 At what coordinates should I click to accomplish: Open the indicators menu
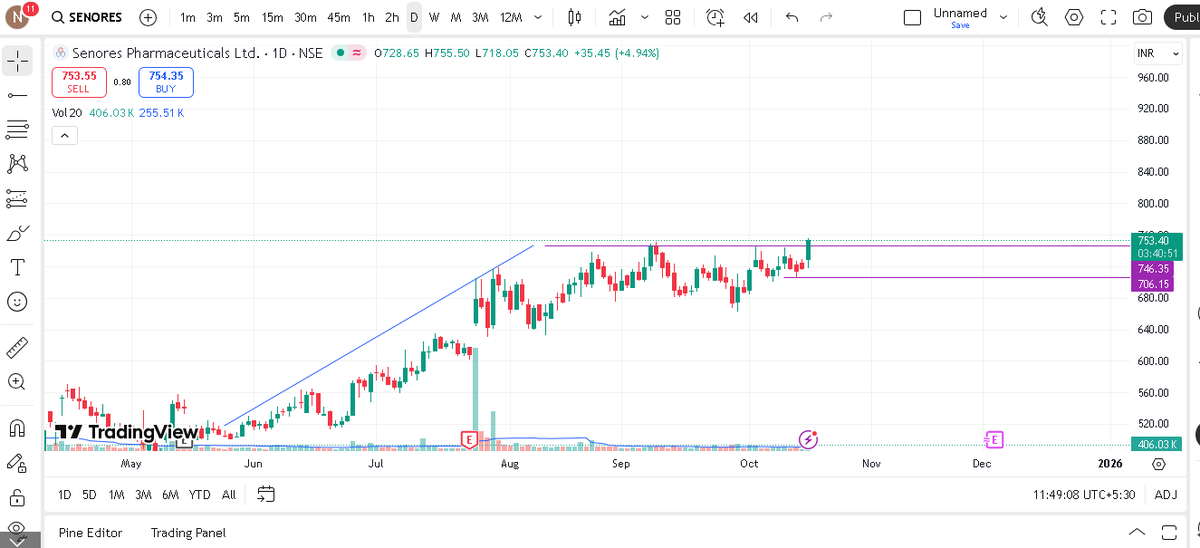pos(617,17)
